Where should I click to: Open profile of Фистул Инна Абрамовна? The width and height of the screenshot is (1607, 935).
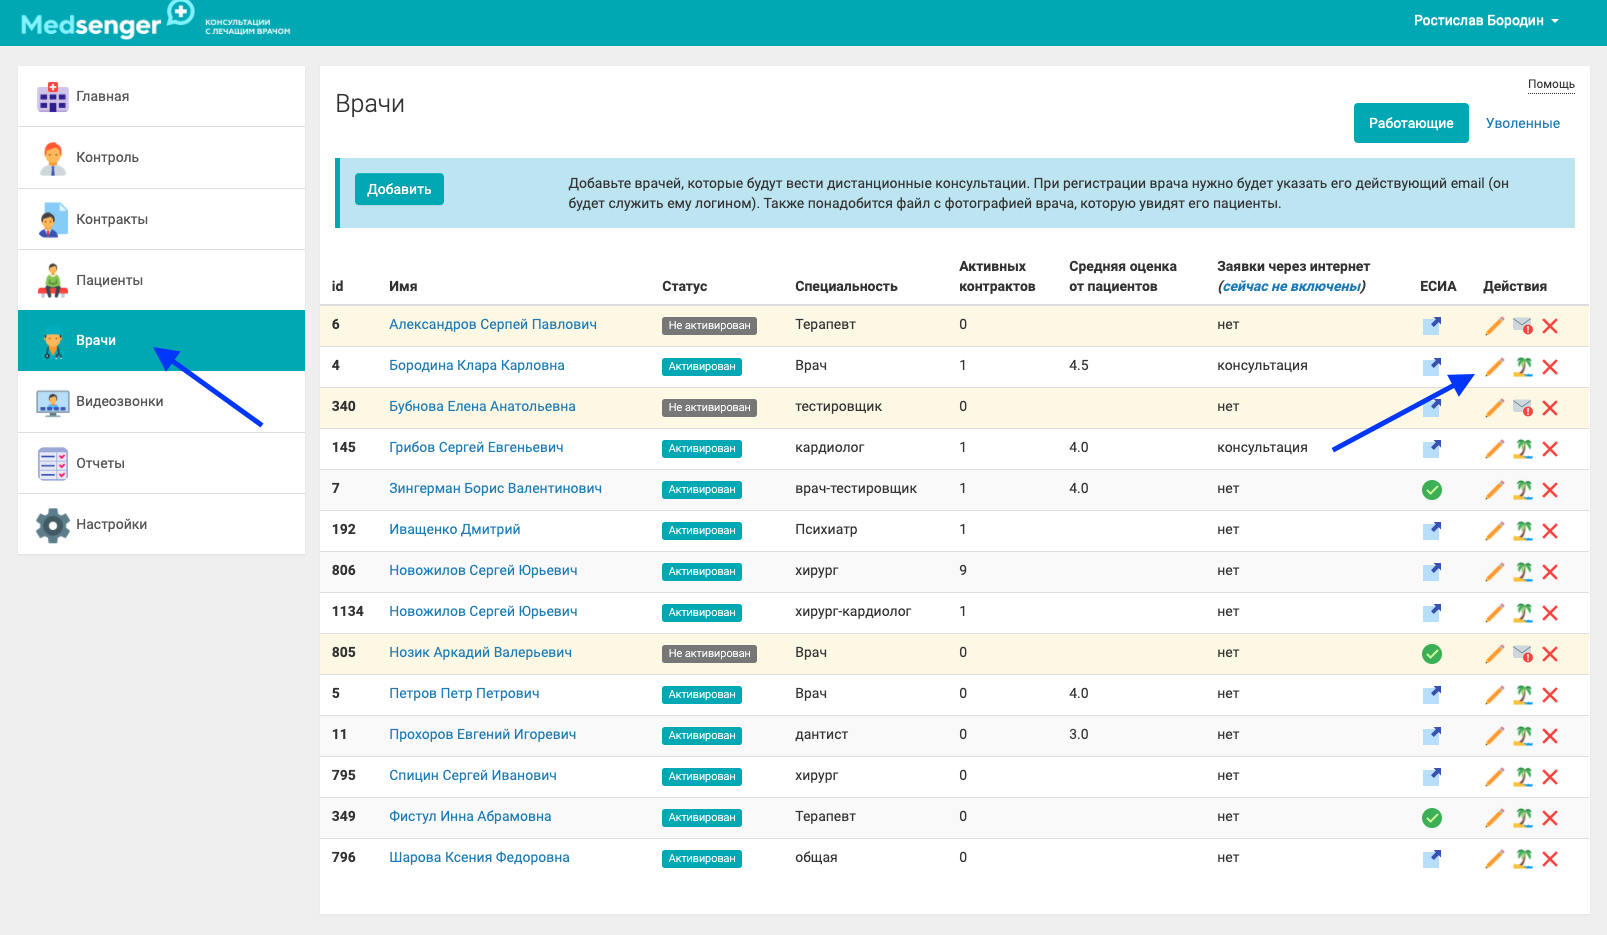pos(470,816)
